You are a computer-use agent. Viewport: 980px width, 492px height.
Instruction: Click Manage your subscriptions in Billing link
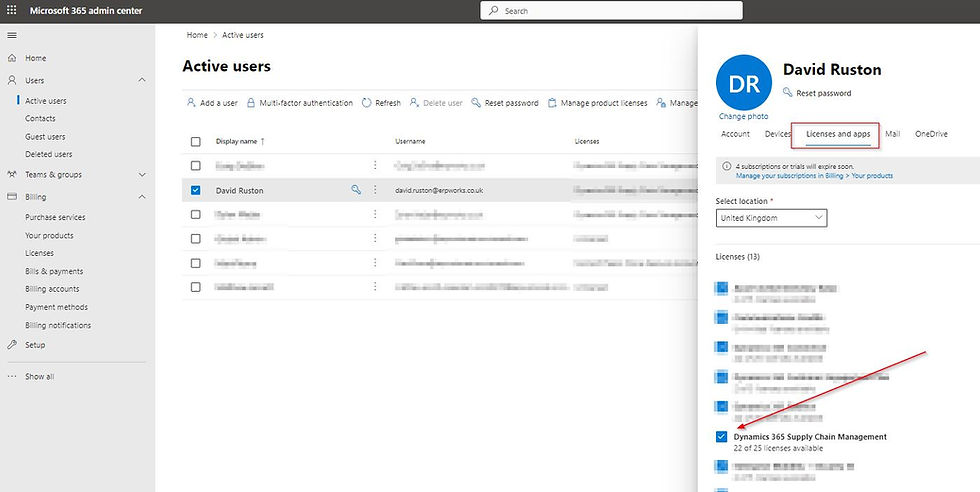[814, 176]
